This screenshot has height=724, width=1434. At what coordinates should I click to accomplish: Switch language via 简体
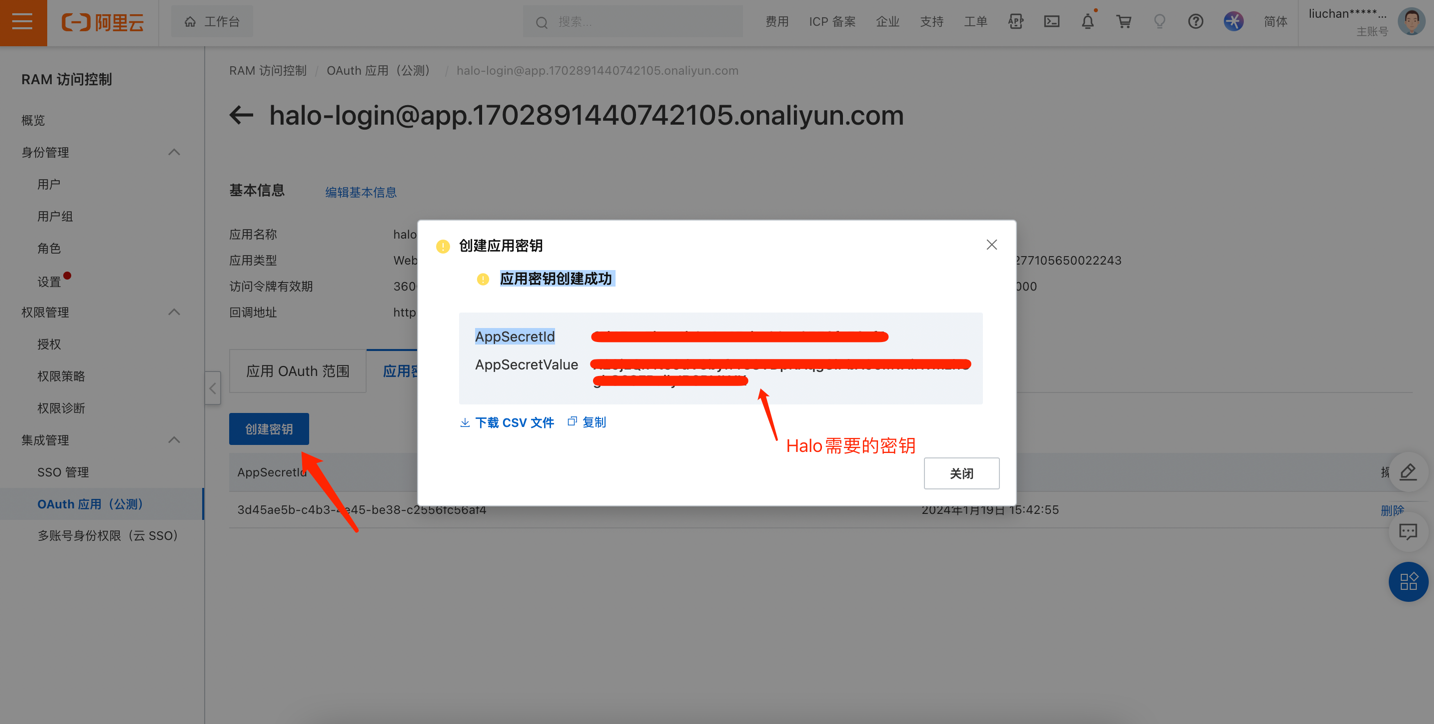click(x=1275, y=22)
